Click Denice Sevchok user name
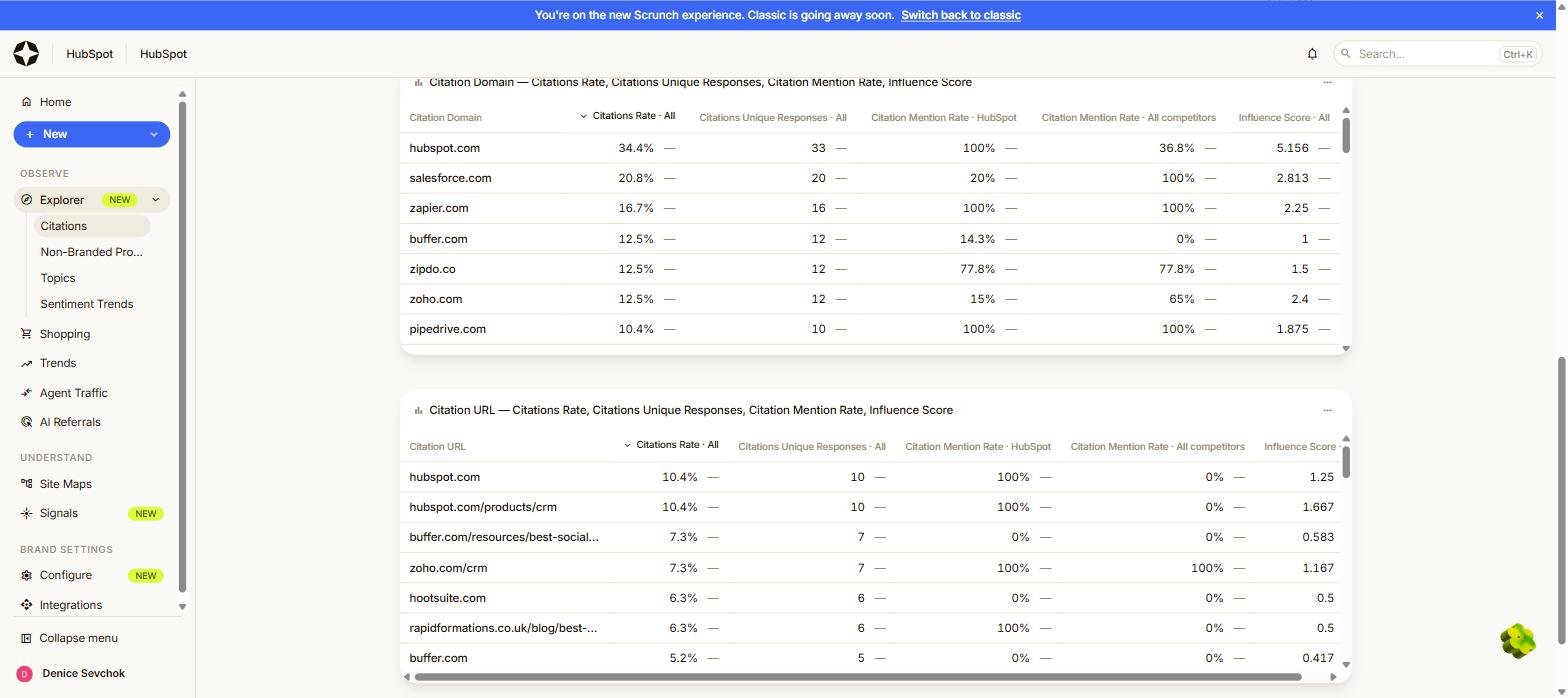Screen dimensions: 1568x698 coord(84,674)
